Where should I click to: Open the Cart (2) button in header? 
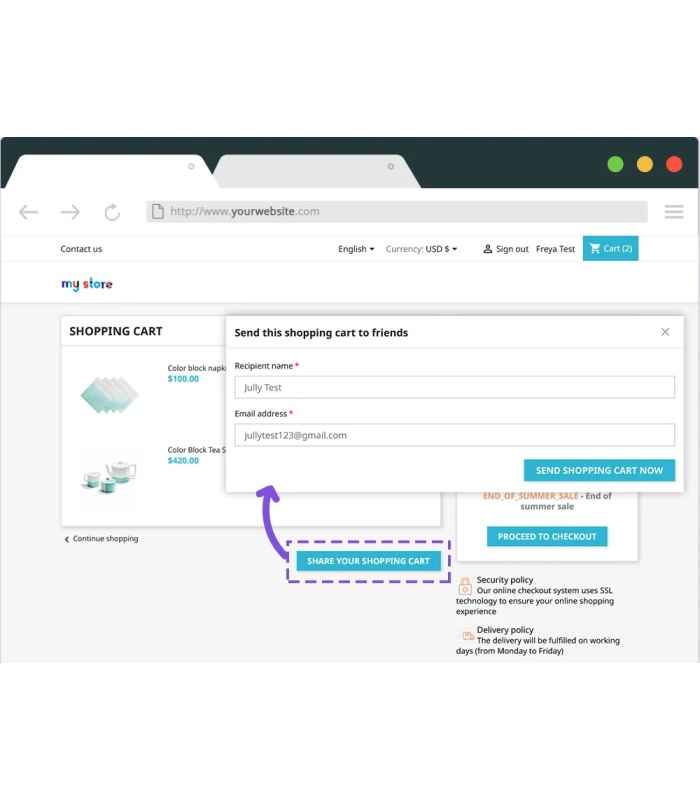click(611, 249)
